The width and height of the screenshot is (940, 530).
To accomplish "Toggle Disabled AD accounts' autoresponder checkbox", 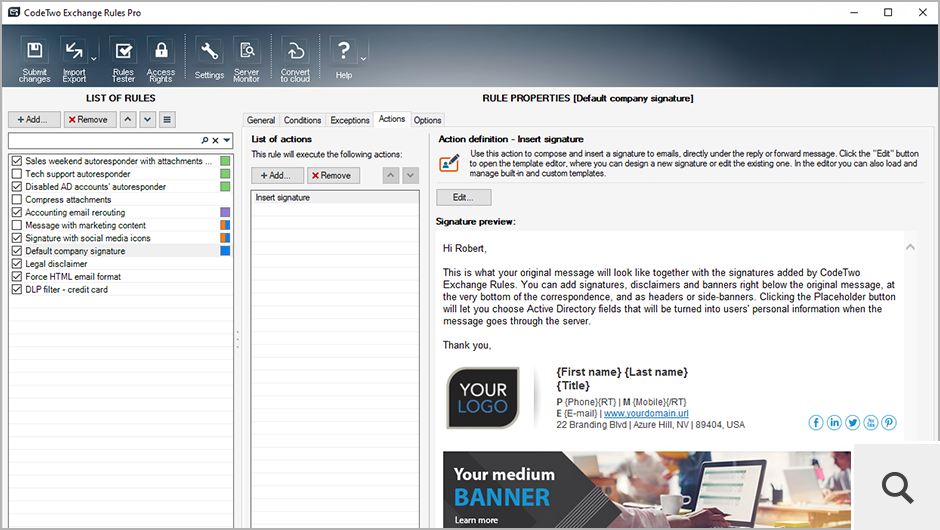I will (17, 186).
